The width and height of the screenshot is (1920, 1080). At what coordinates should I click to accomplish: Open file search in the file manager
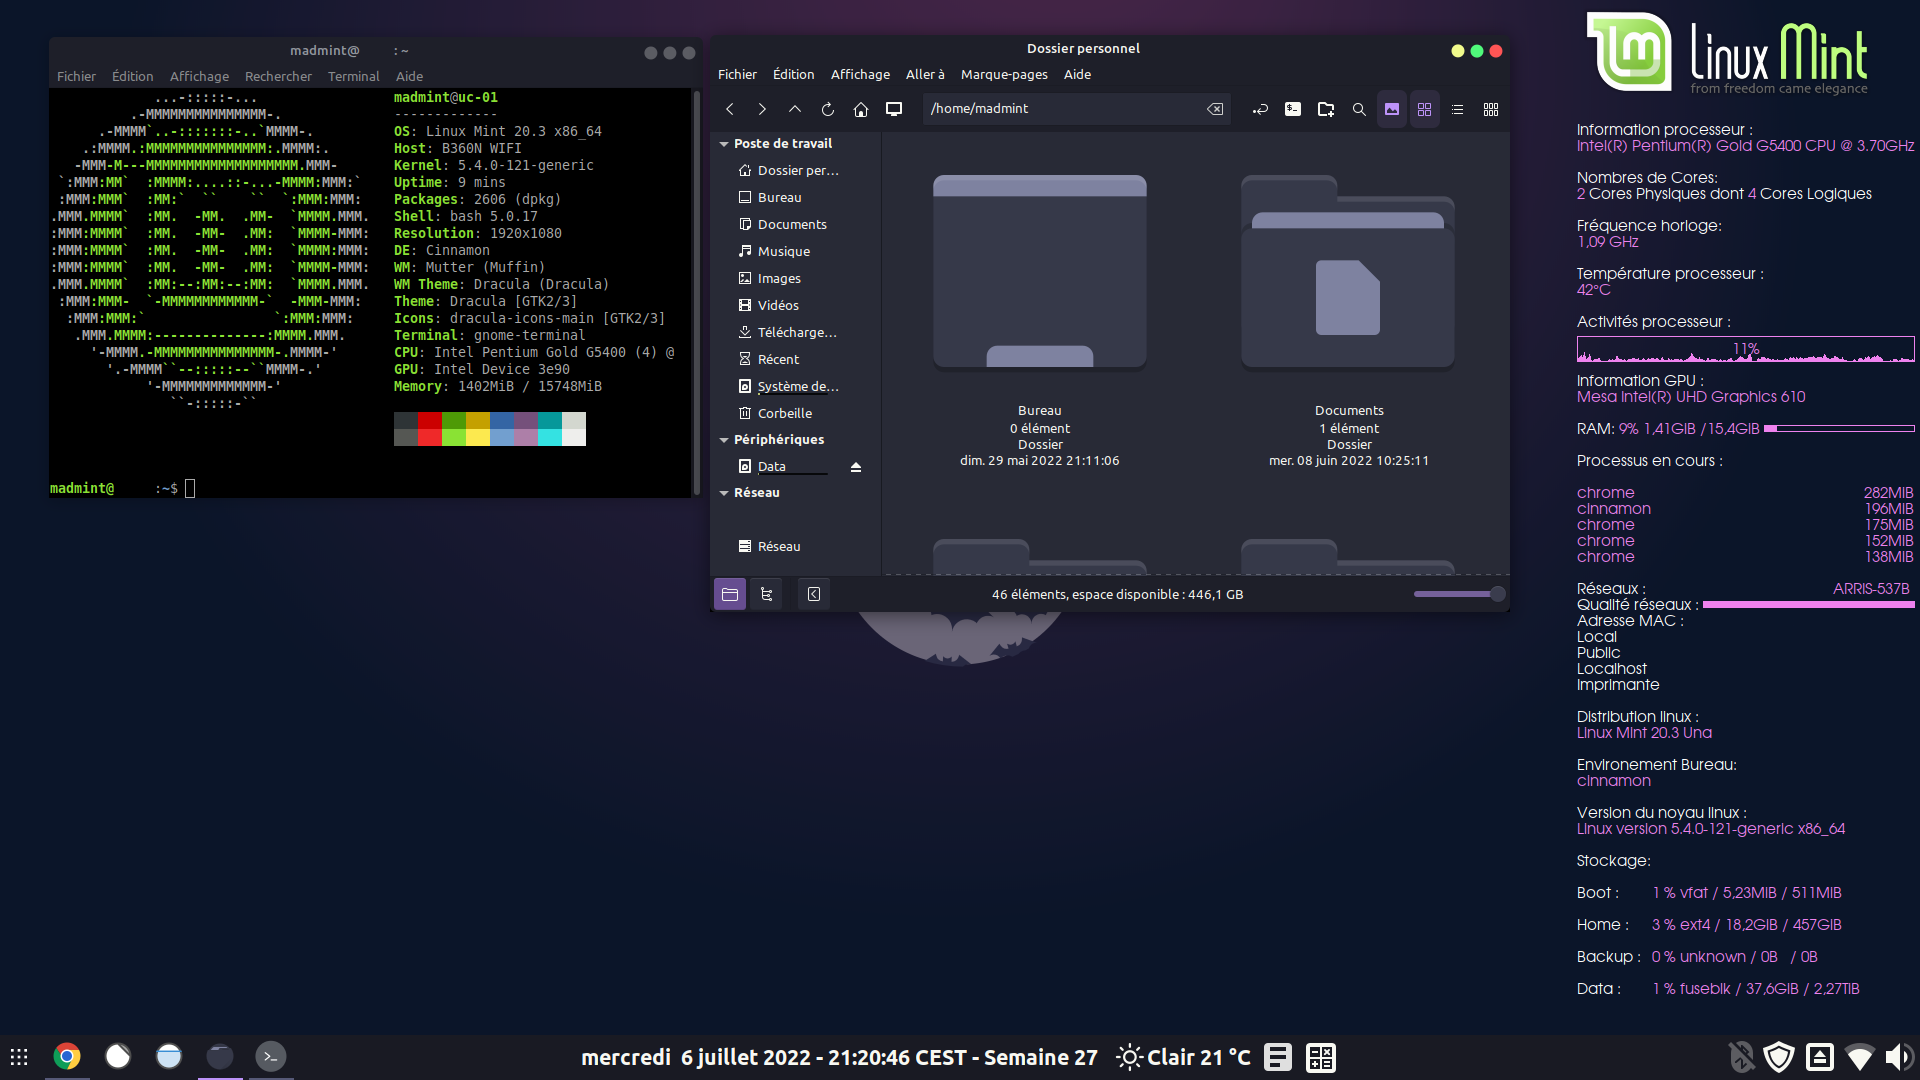pos(1359,109)
